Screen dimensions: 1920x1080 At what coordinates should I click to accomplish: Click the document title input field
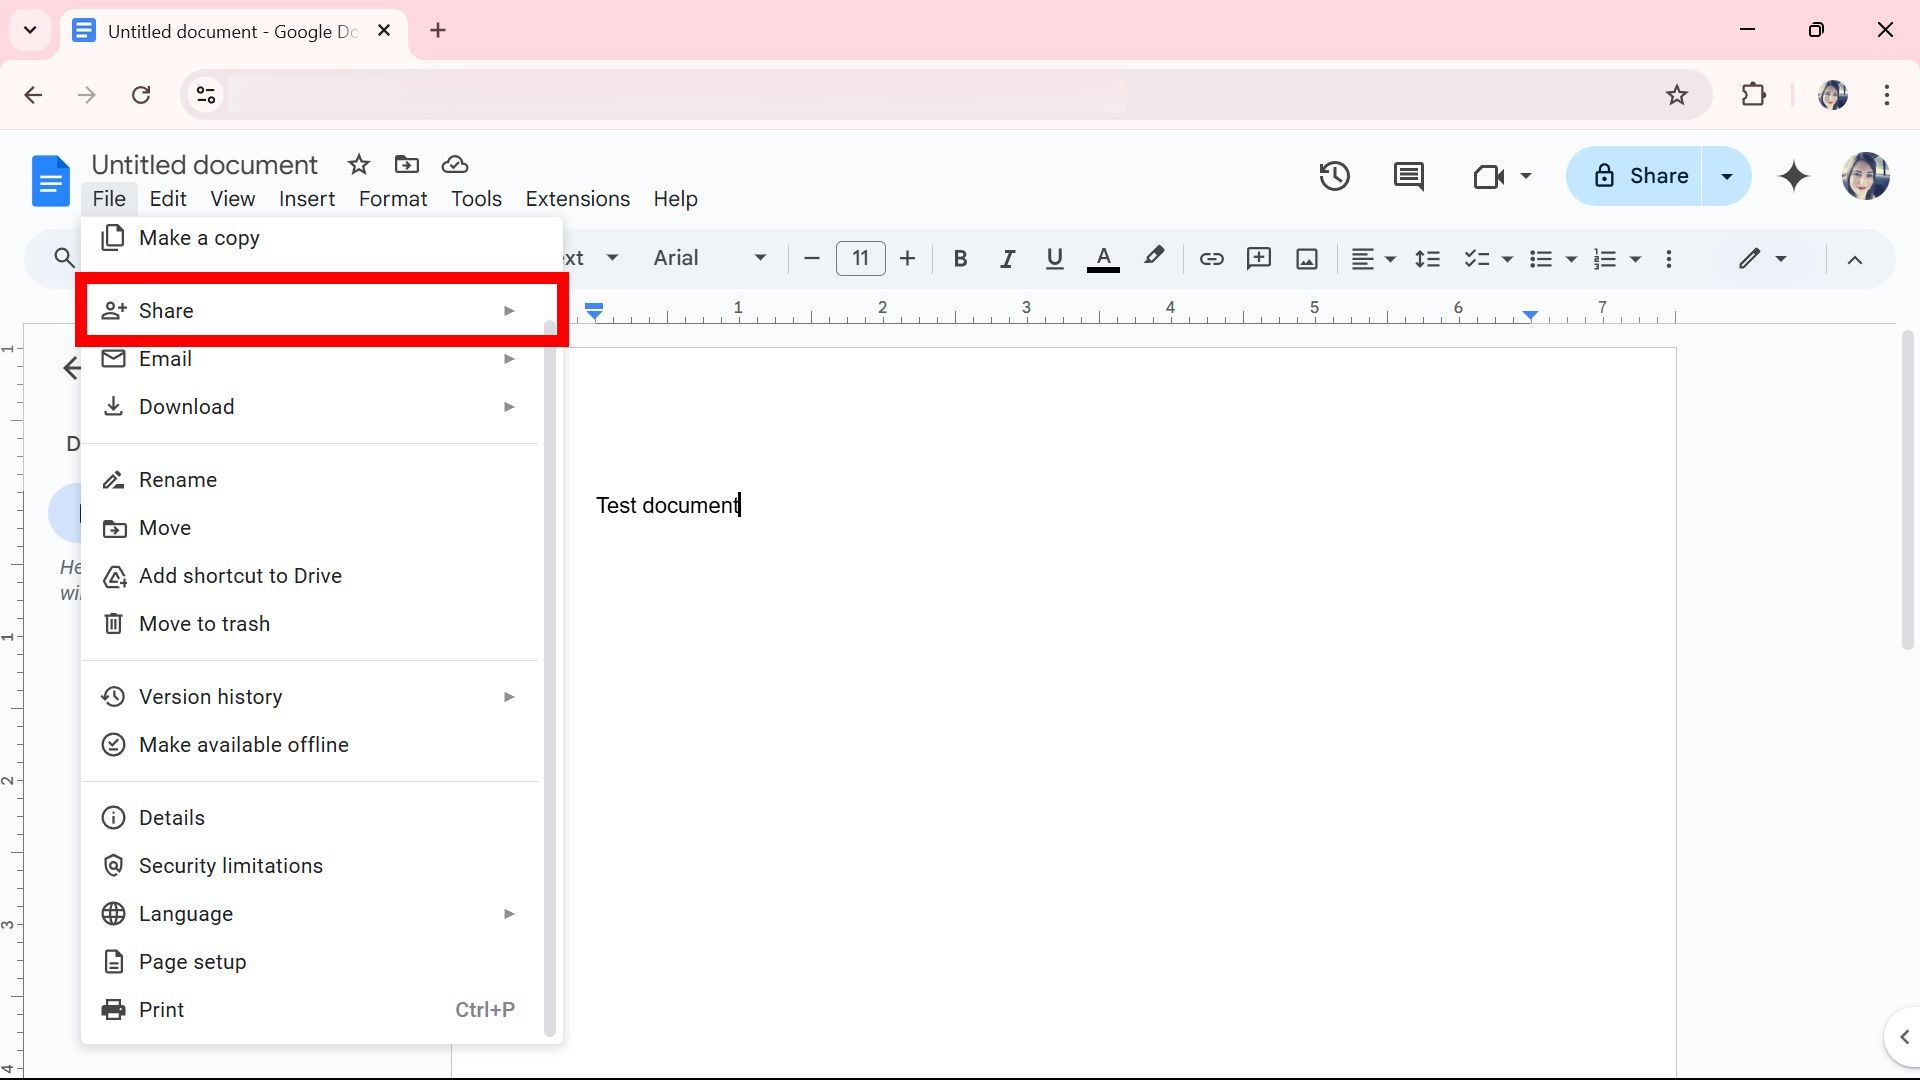coord(204,162)
